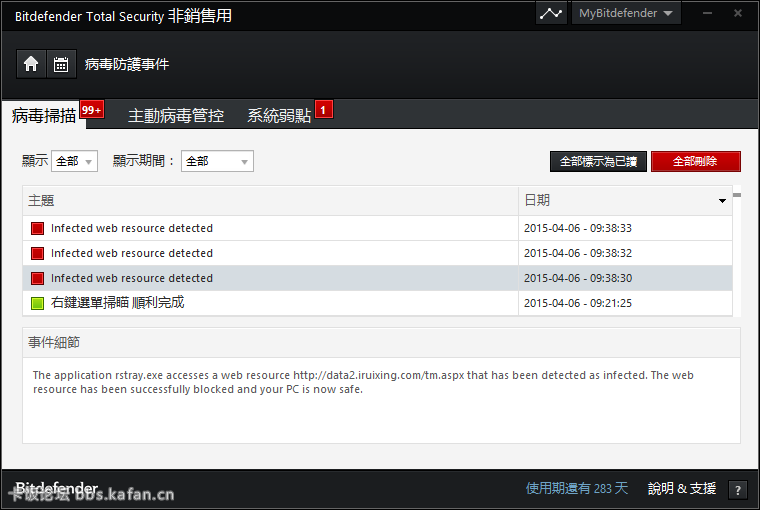
Task: Switch to the 主動病毒管控 tab
Action: click(176, 116)
